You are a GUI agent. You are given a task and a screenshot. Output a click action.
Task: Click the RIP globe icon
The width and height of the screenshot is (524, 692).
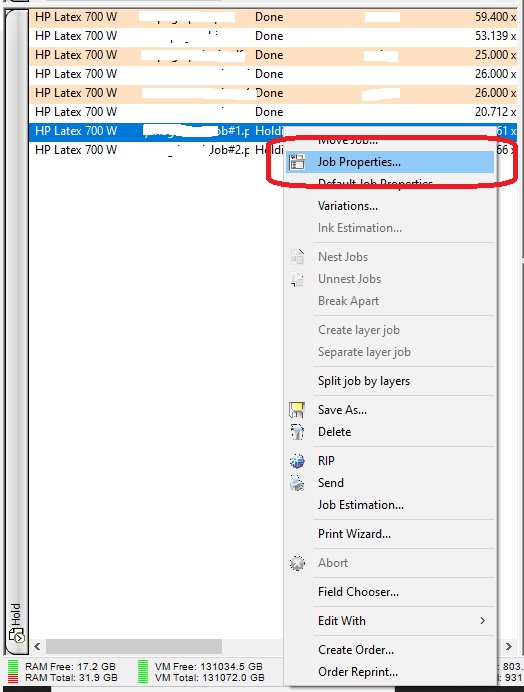(297, 461)
